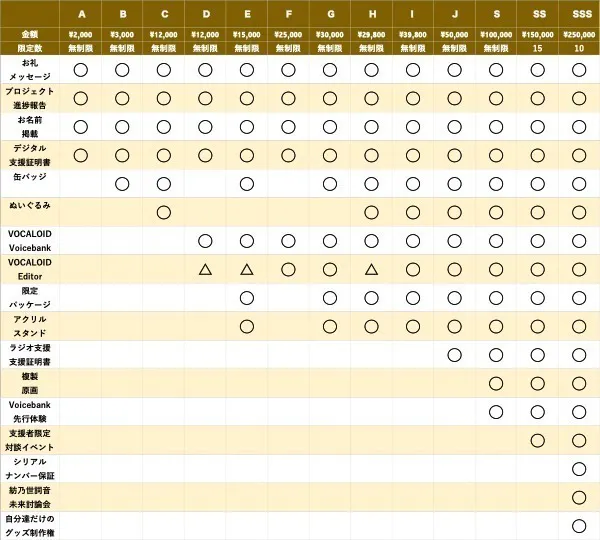Screen dimensions: 600x540
Task: Click the ¥2,000 price cell
Action: 81,34
